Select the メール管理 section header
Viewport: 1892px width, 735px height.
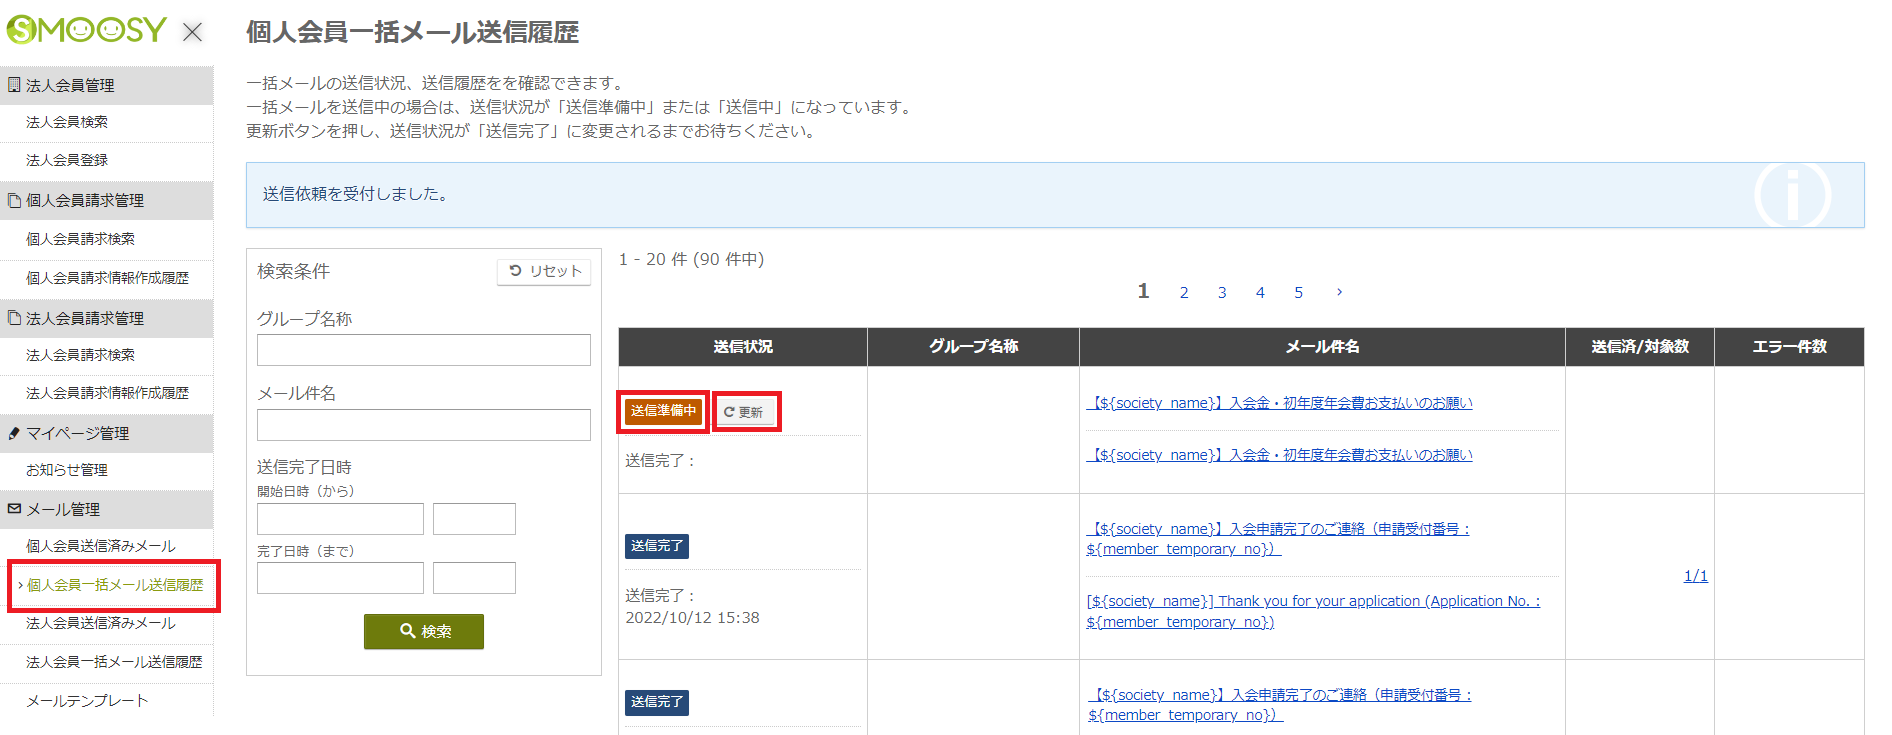coord(106,509)
